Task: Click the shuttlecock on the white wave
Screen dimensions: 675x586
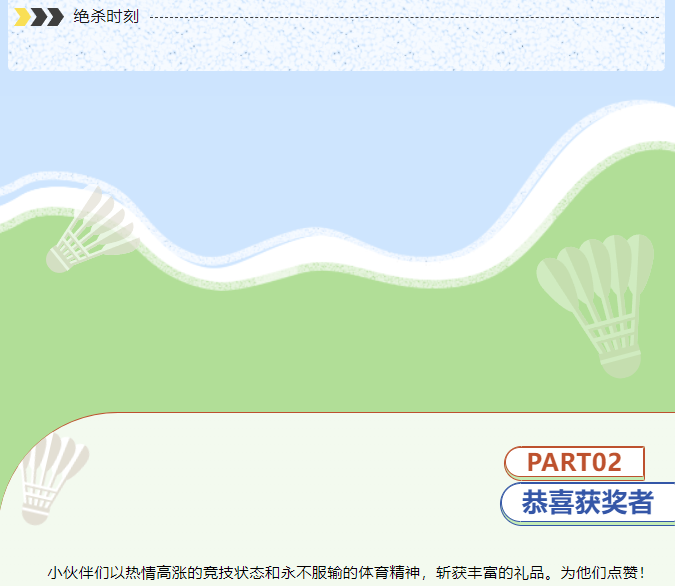Action: tap(92, 231)
